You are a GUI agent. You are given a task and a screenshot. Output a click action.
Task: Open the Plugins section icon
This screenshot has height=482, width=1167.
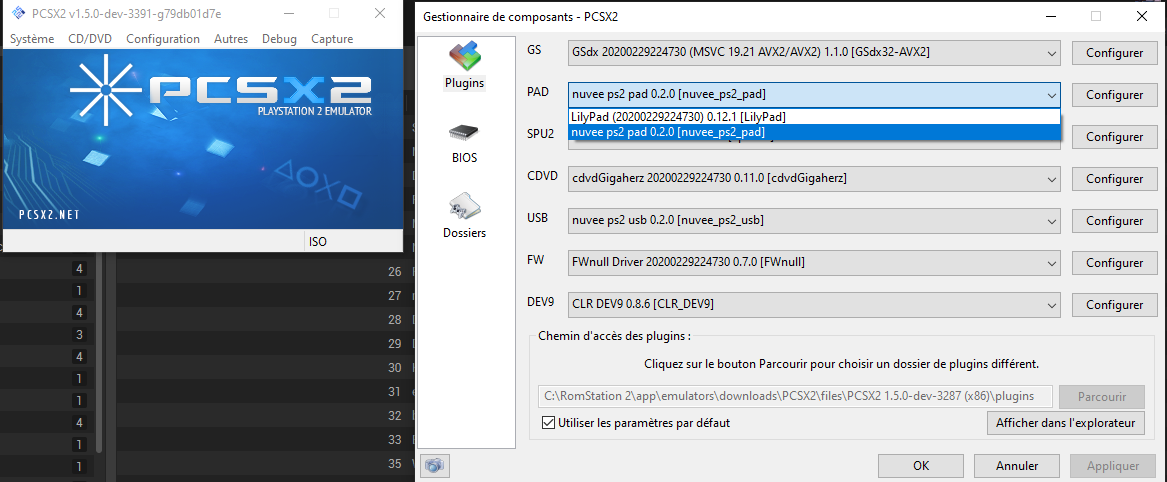click(464, 57)
